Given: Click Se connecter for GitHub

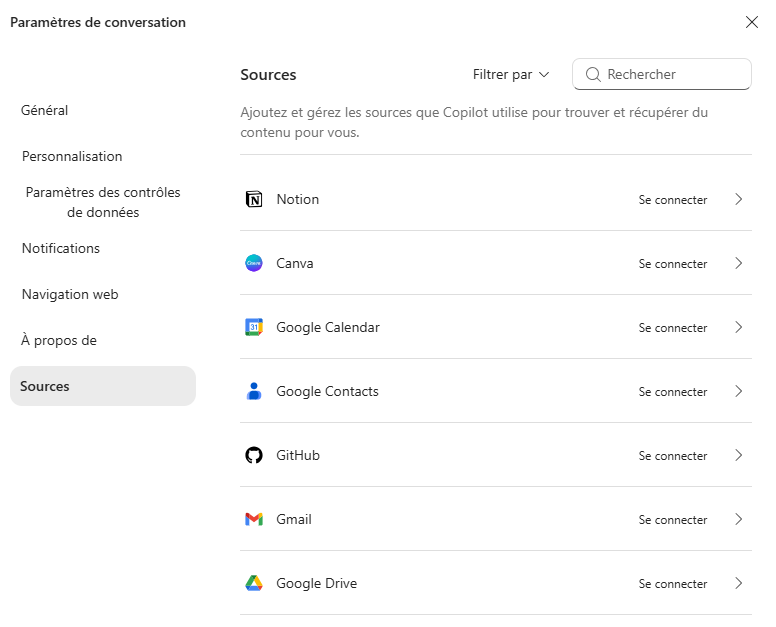Looking at the screenshot, I should click(x=673, y=456).
